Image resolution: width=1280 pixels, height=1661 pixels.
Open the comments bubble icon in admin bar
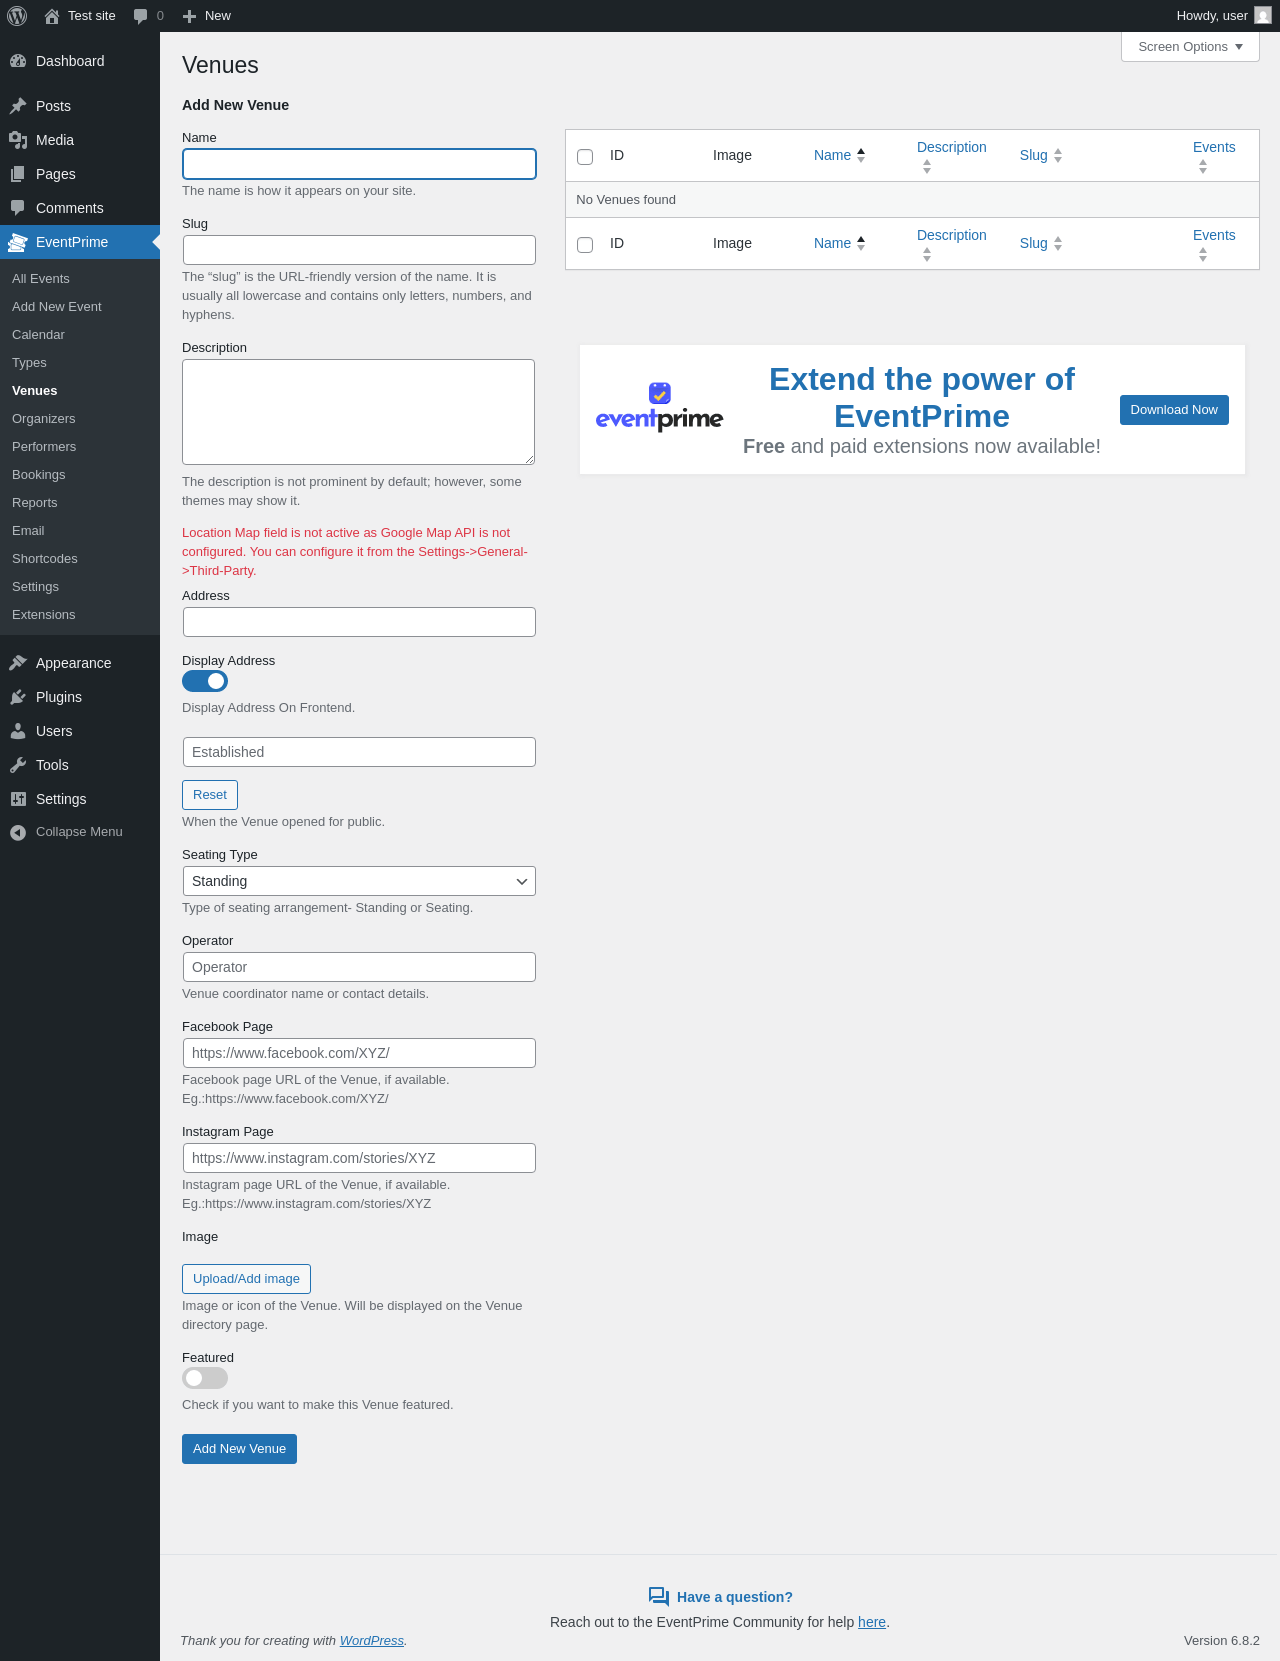point(141,16)
